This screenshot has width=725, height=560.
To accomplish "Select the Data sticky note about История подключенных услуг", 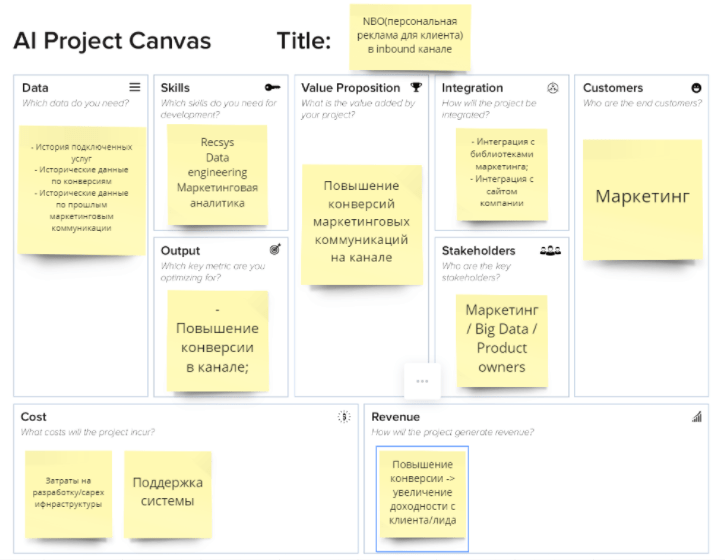I will 82,190.
